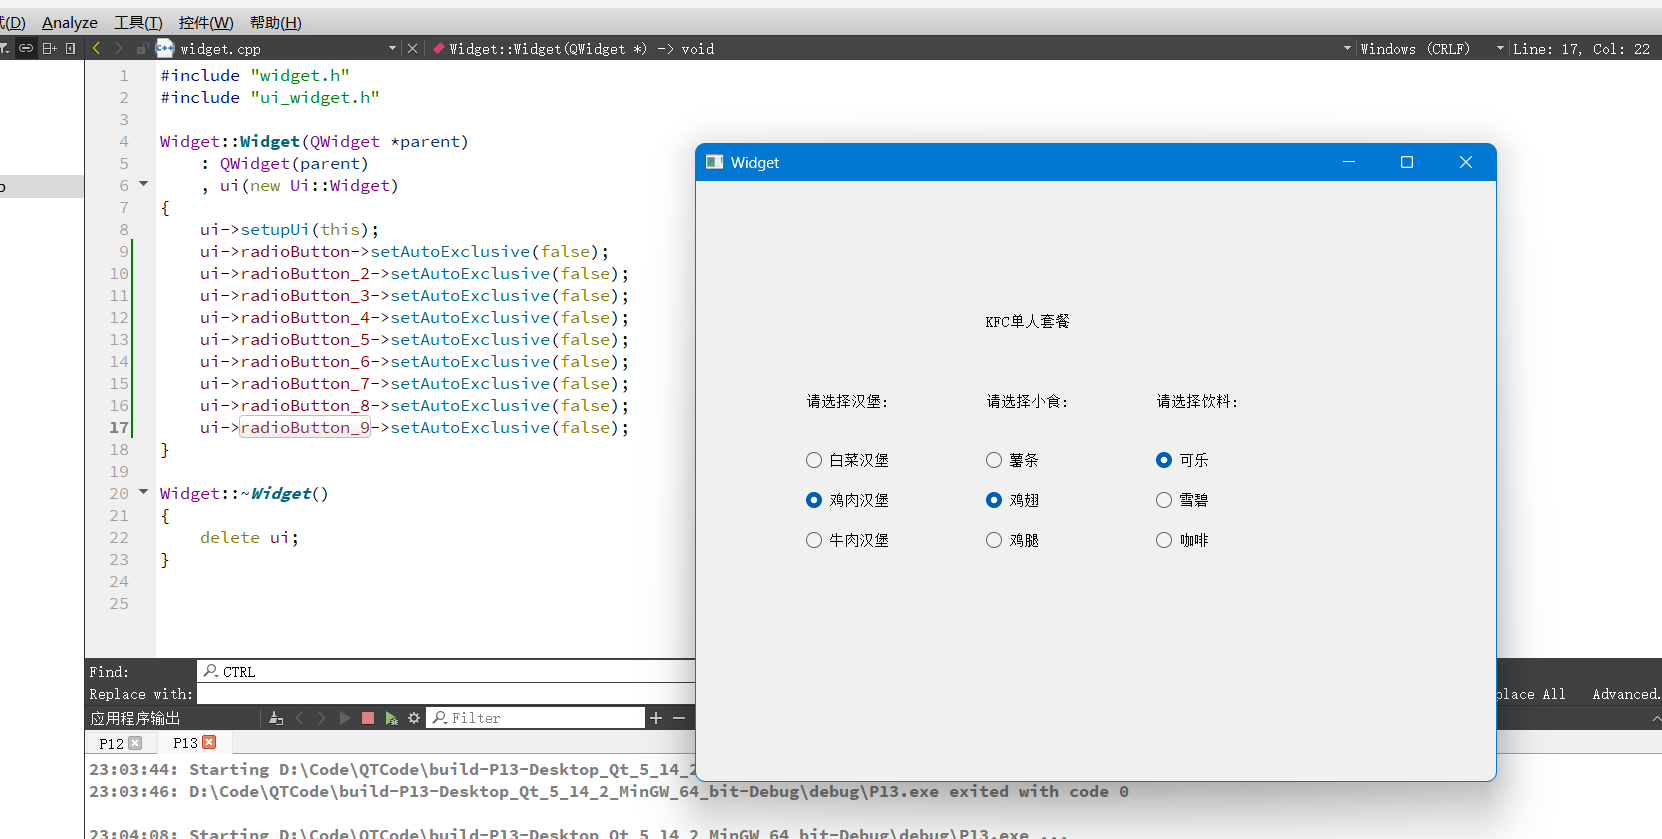Click the go-forward arrow in the editor toolbar

click(119, 48)
